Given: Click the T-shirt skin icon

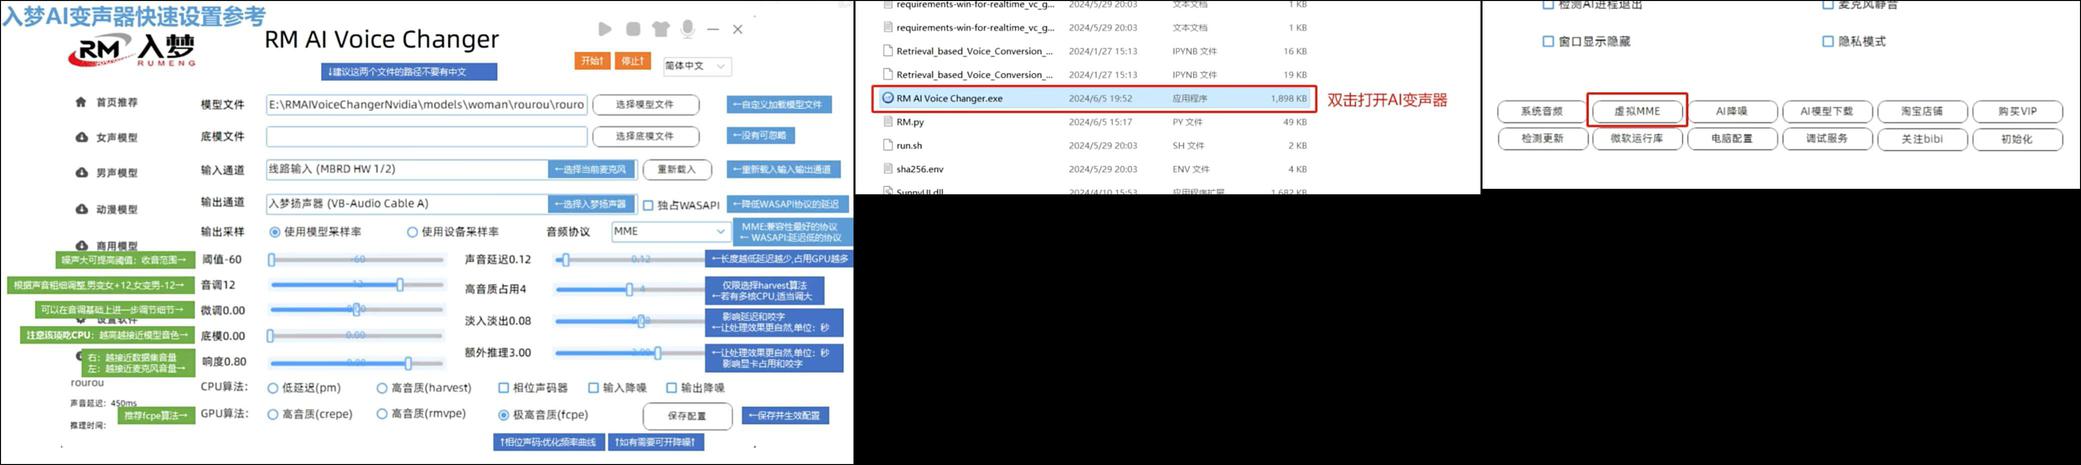Looking at the screenshot, I should coord(660,29).
